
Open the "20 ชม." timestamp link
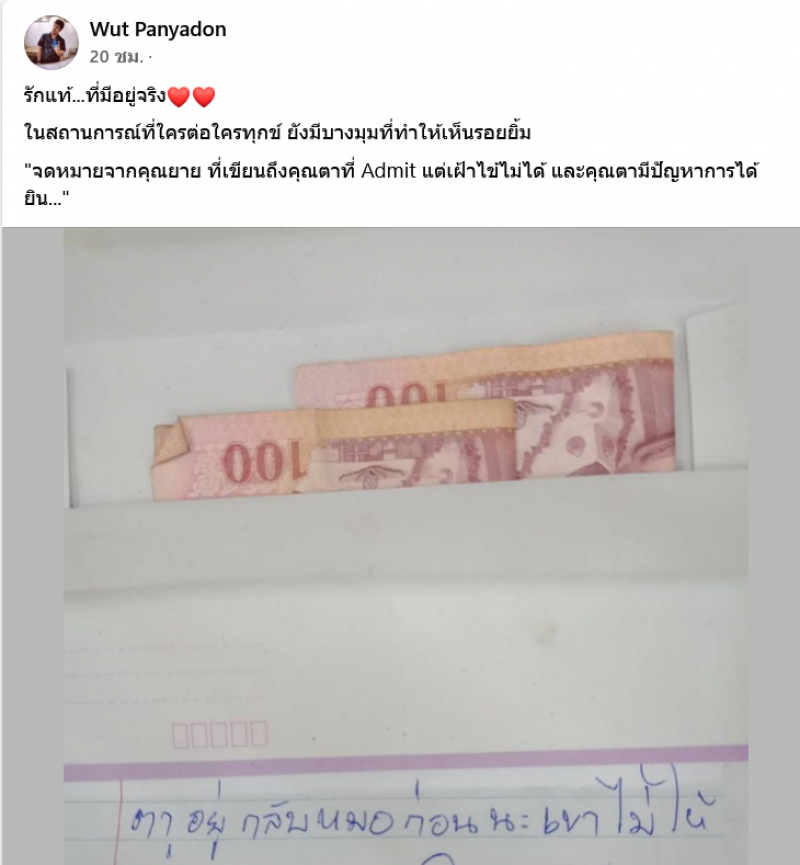[116, 56]
